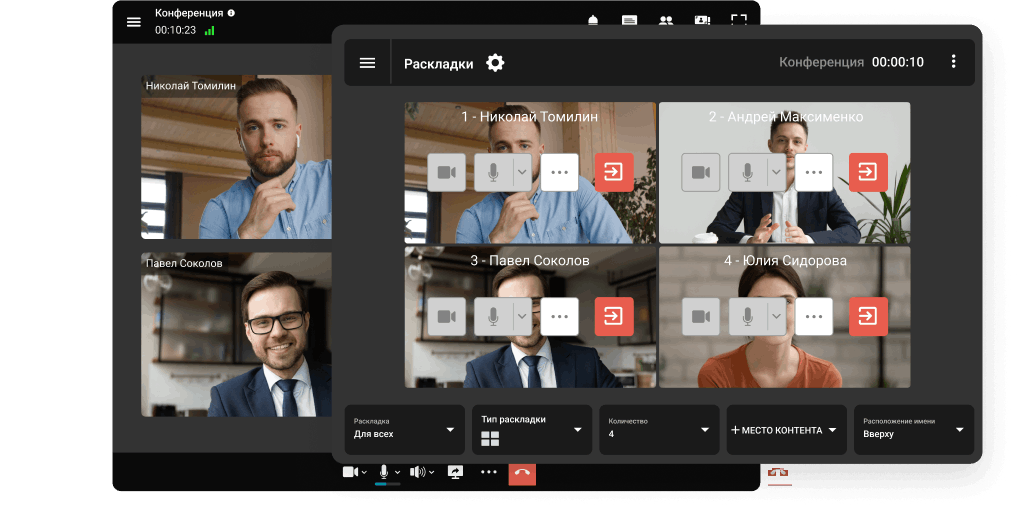Kick Юлия Сидорова using red exit icon

(x=868, y=316)
